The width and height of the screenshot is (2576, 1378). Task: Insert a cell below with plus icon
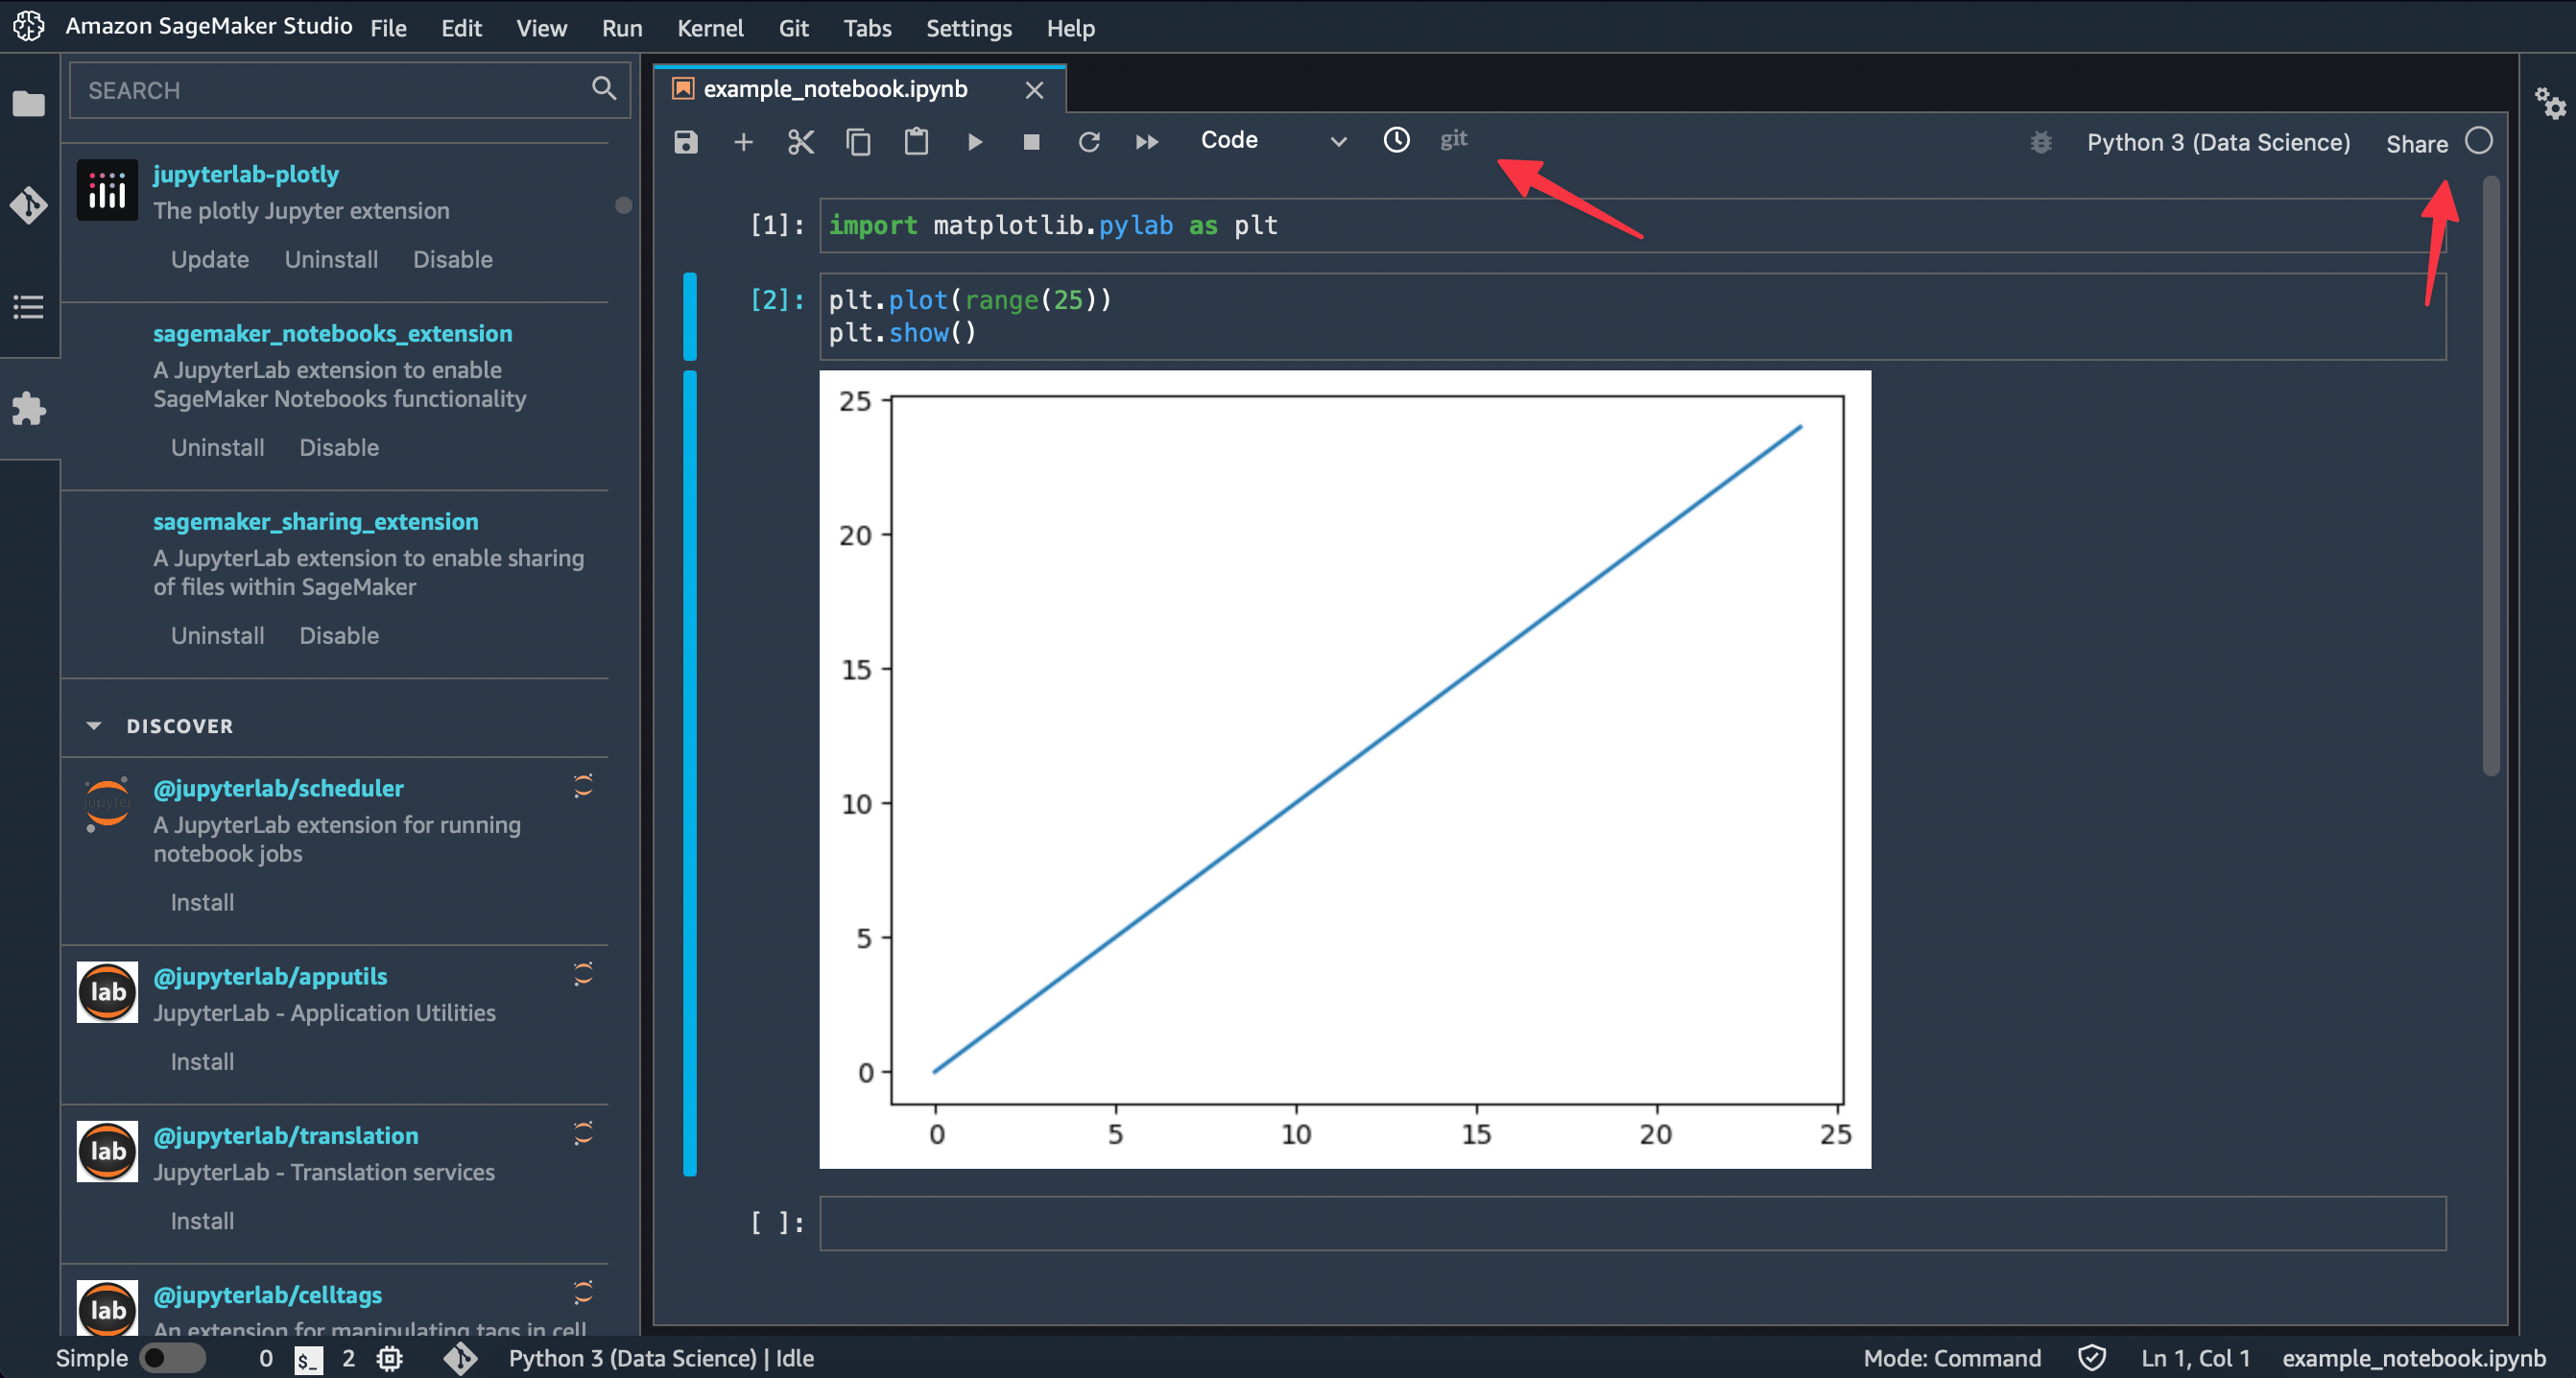coord(743,142)
